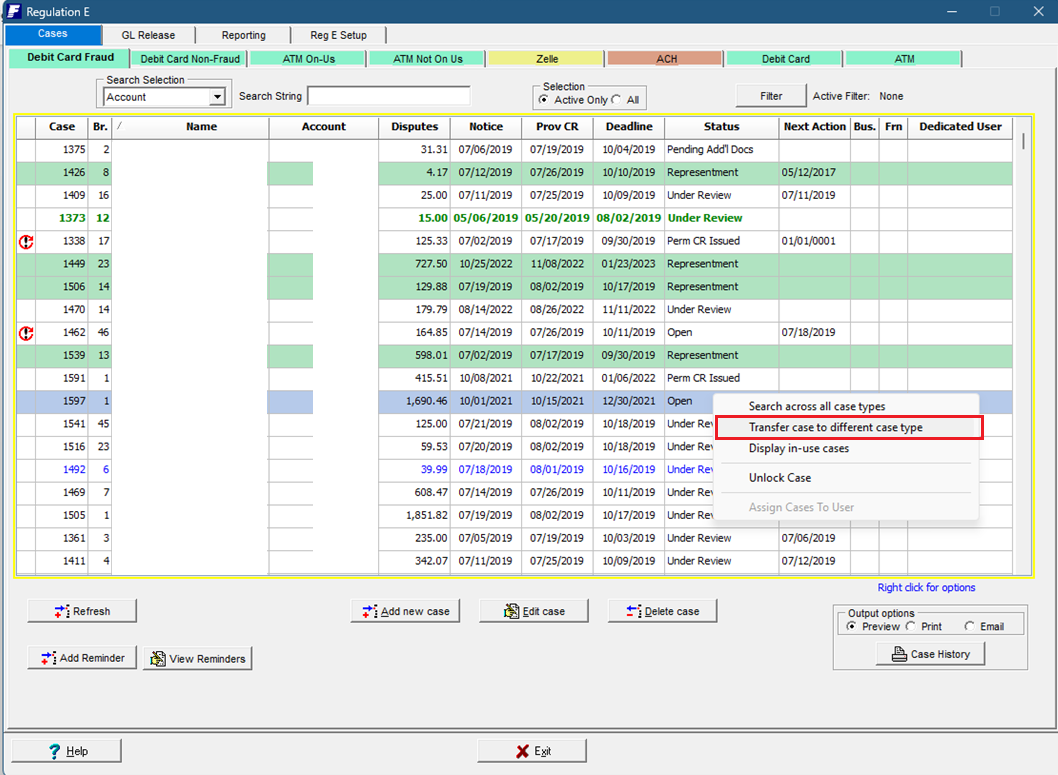Click the alert icon beside case 1338
Viewport: 1058px width, 775px height.
pyautogui.click(x=26, y=241)
